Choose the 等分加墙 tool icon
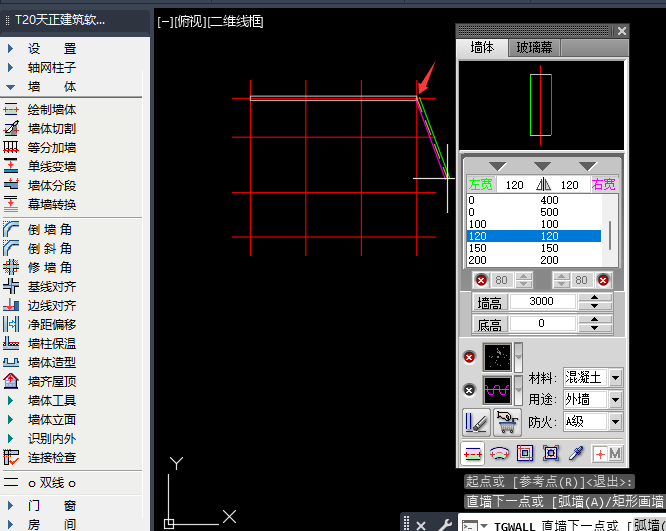The height and width of the screenshot is (531, 666). click(11, 147)
